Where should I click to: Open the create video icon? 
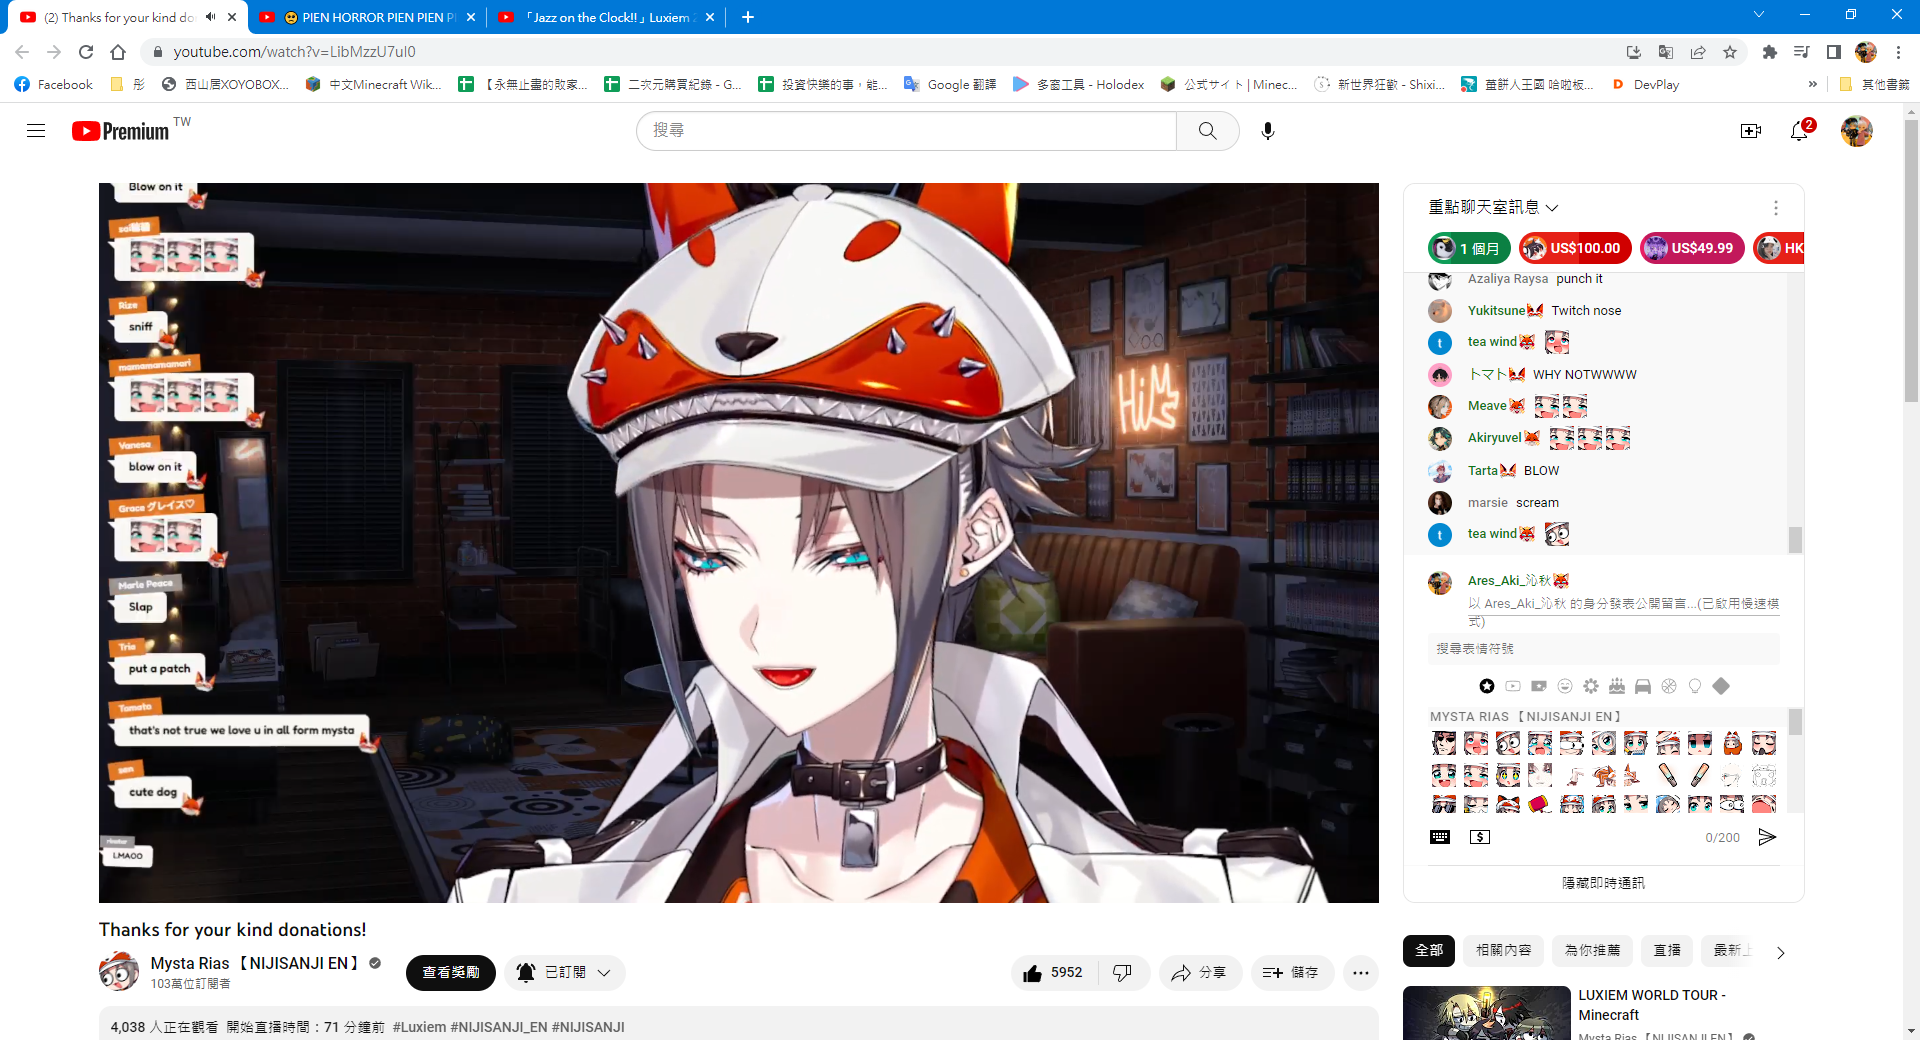pos(1750,131)
